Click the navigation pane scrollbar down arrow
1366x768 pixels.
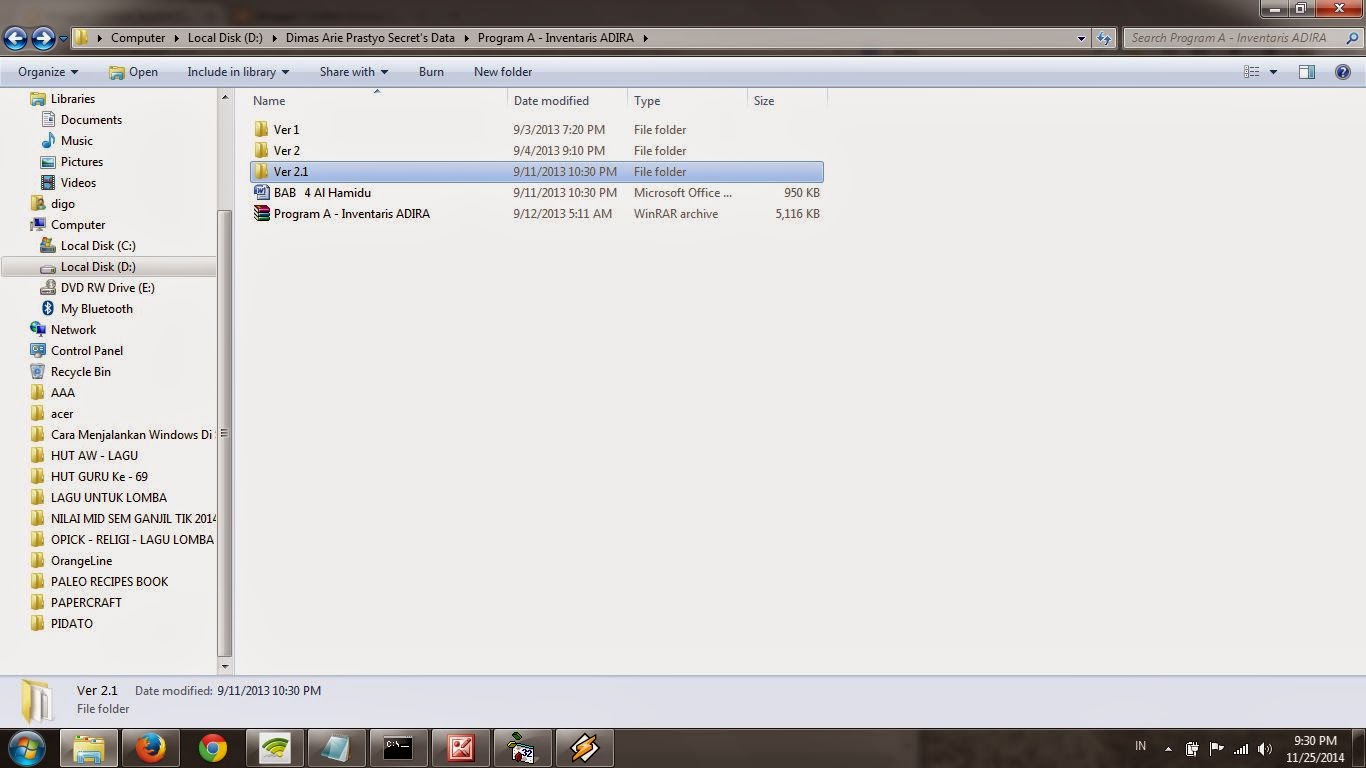(225, 666)
